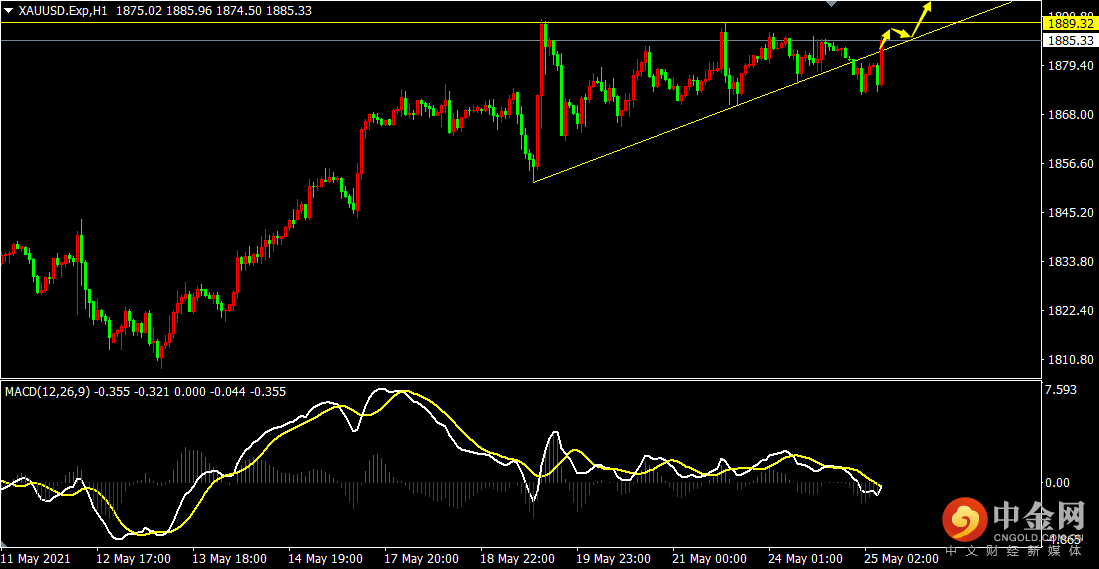1099x569 pixels.
Task: Click the 18 May 22:00 time label
Action: pyautogui.click(x=517, y=558)
